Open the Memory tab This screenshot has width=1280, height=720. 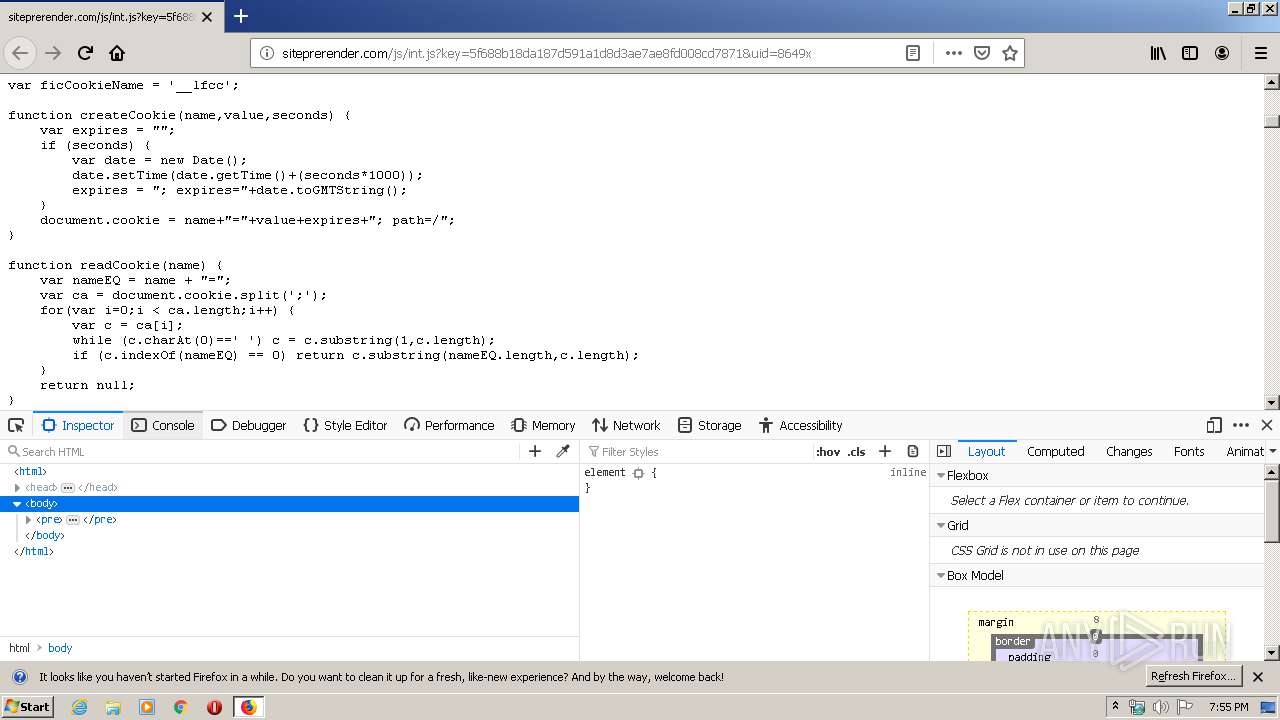coord(543,425)
